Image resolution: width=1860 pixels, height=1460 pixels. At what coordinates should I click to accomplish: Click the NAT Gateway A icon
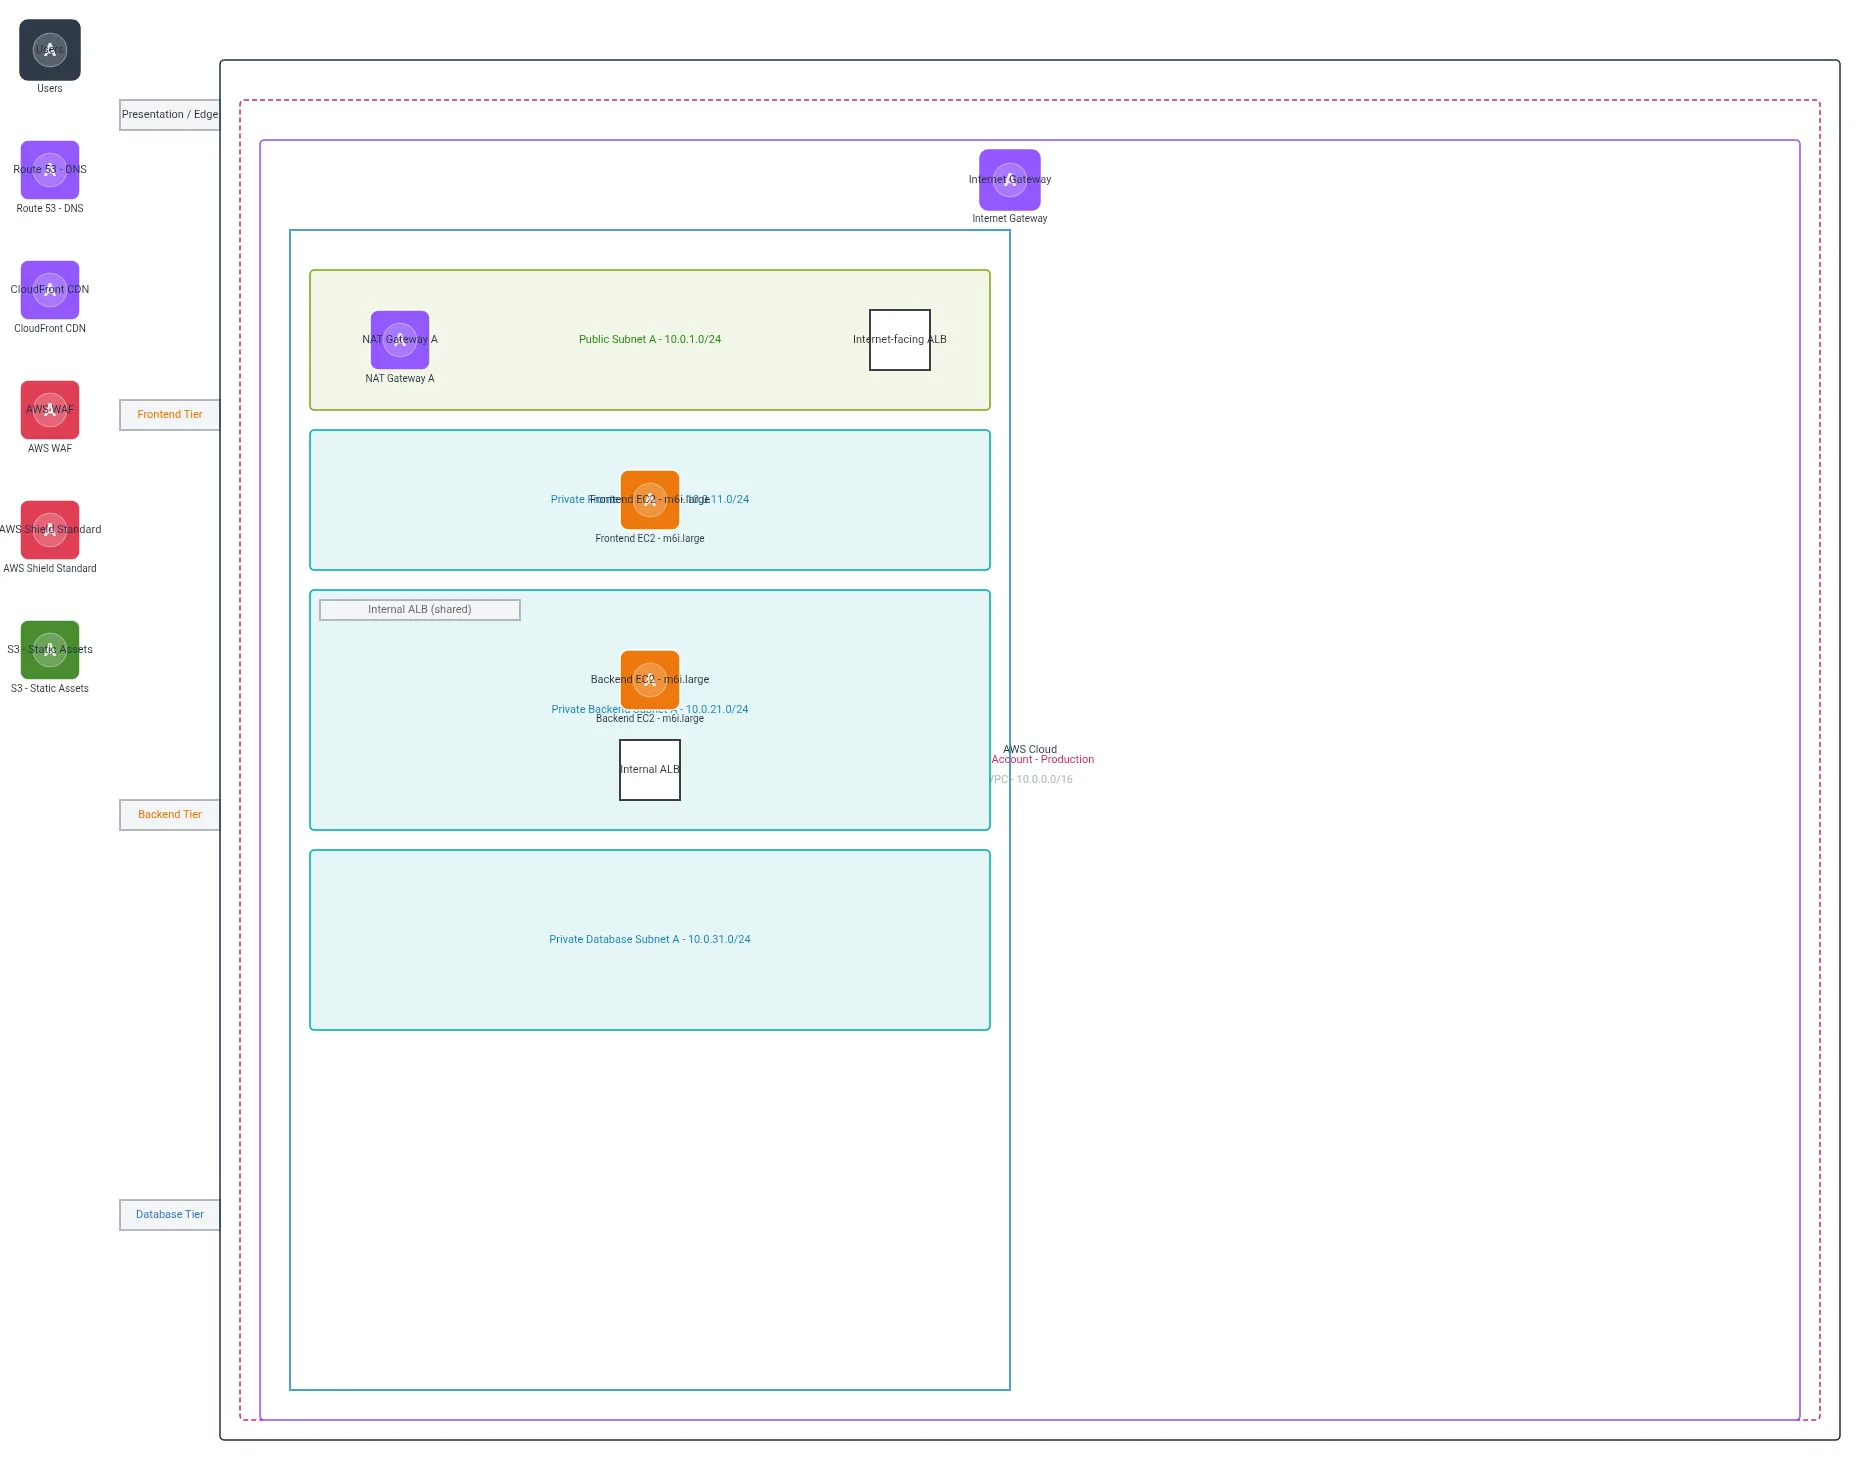click(x=400, y=340)
